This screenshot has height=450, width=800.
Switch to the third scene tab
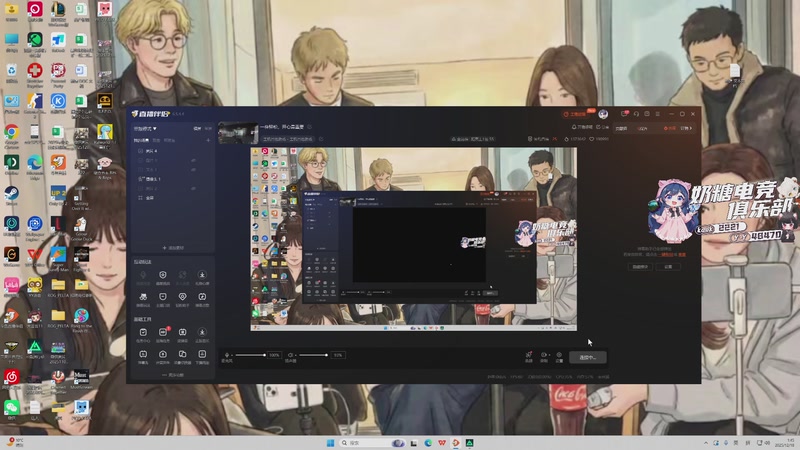(x=169, y=140)
